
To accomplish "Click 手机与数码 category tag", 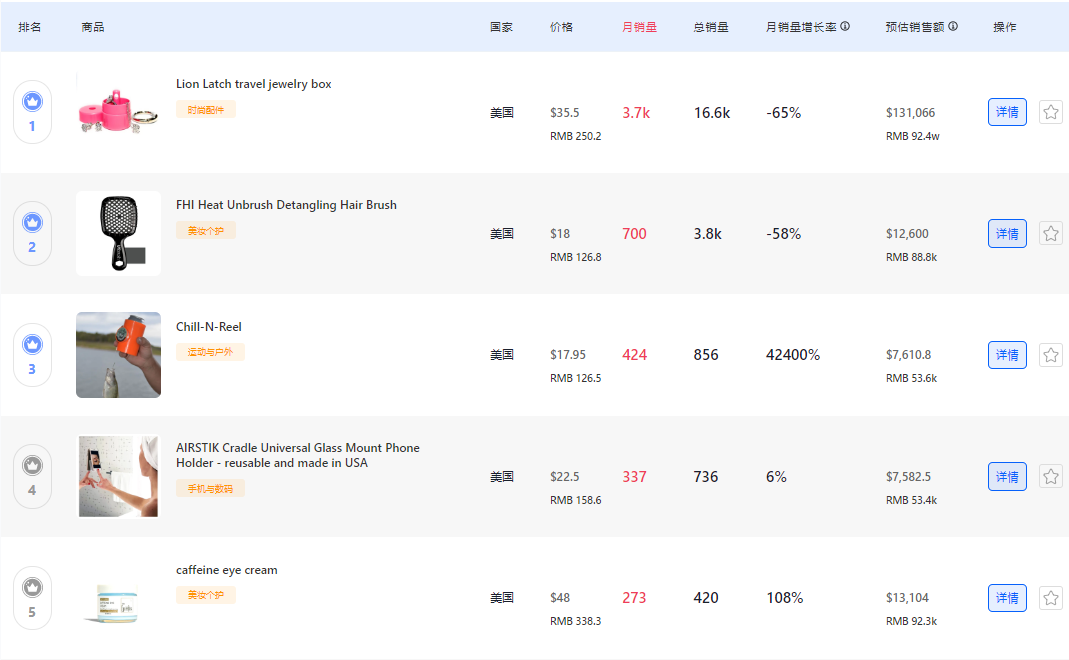I will [210, 489].
